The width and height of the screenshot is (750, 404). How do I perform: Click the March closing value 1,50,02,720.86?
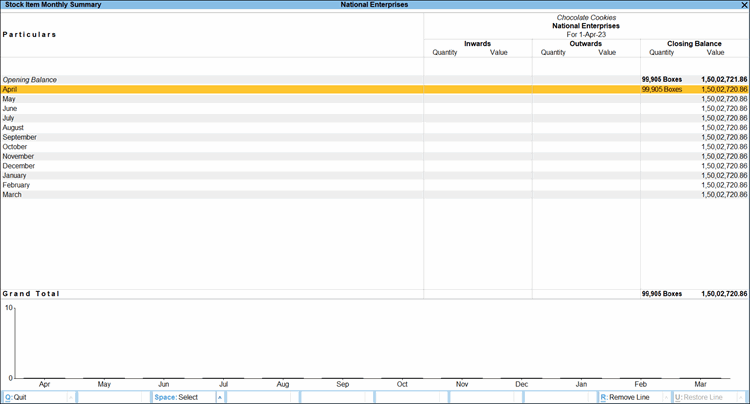(x=724, y=195)
